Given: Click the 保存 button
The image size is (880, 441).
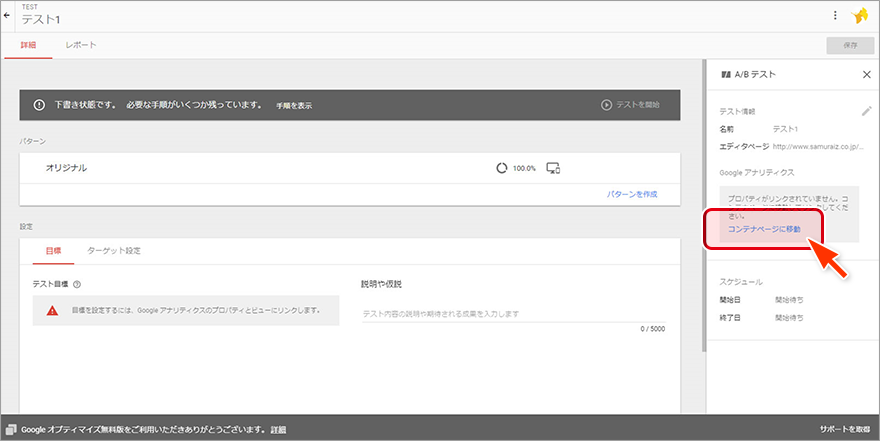Looking at the screenshot, I should coord(850,45).
